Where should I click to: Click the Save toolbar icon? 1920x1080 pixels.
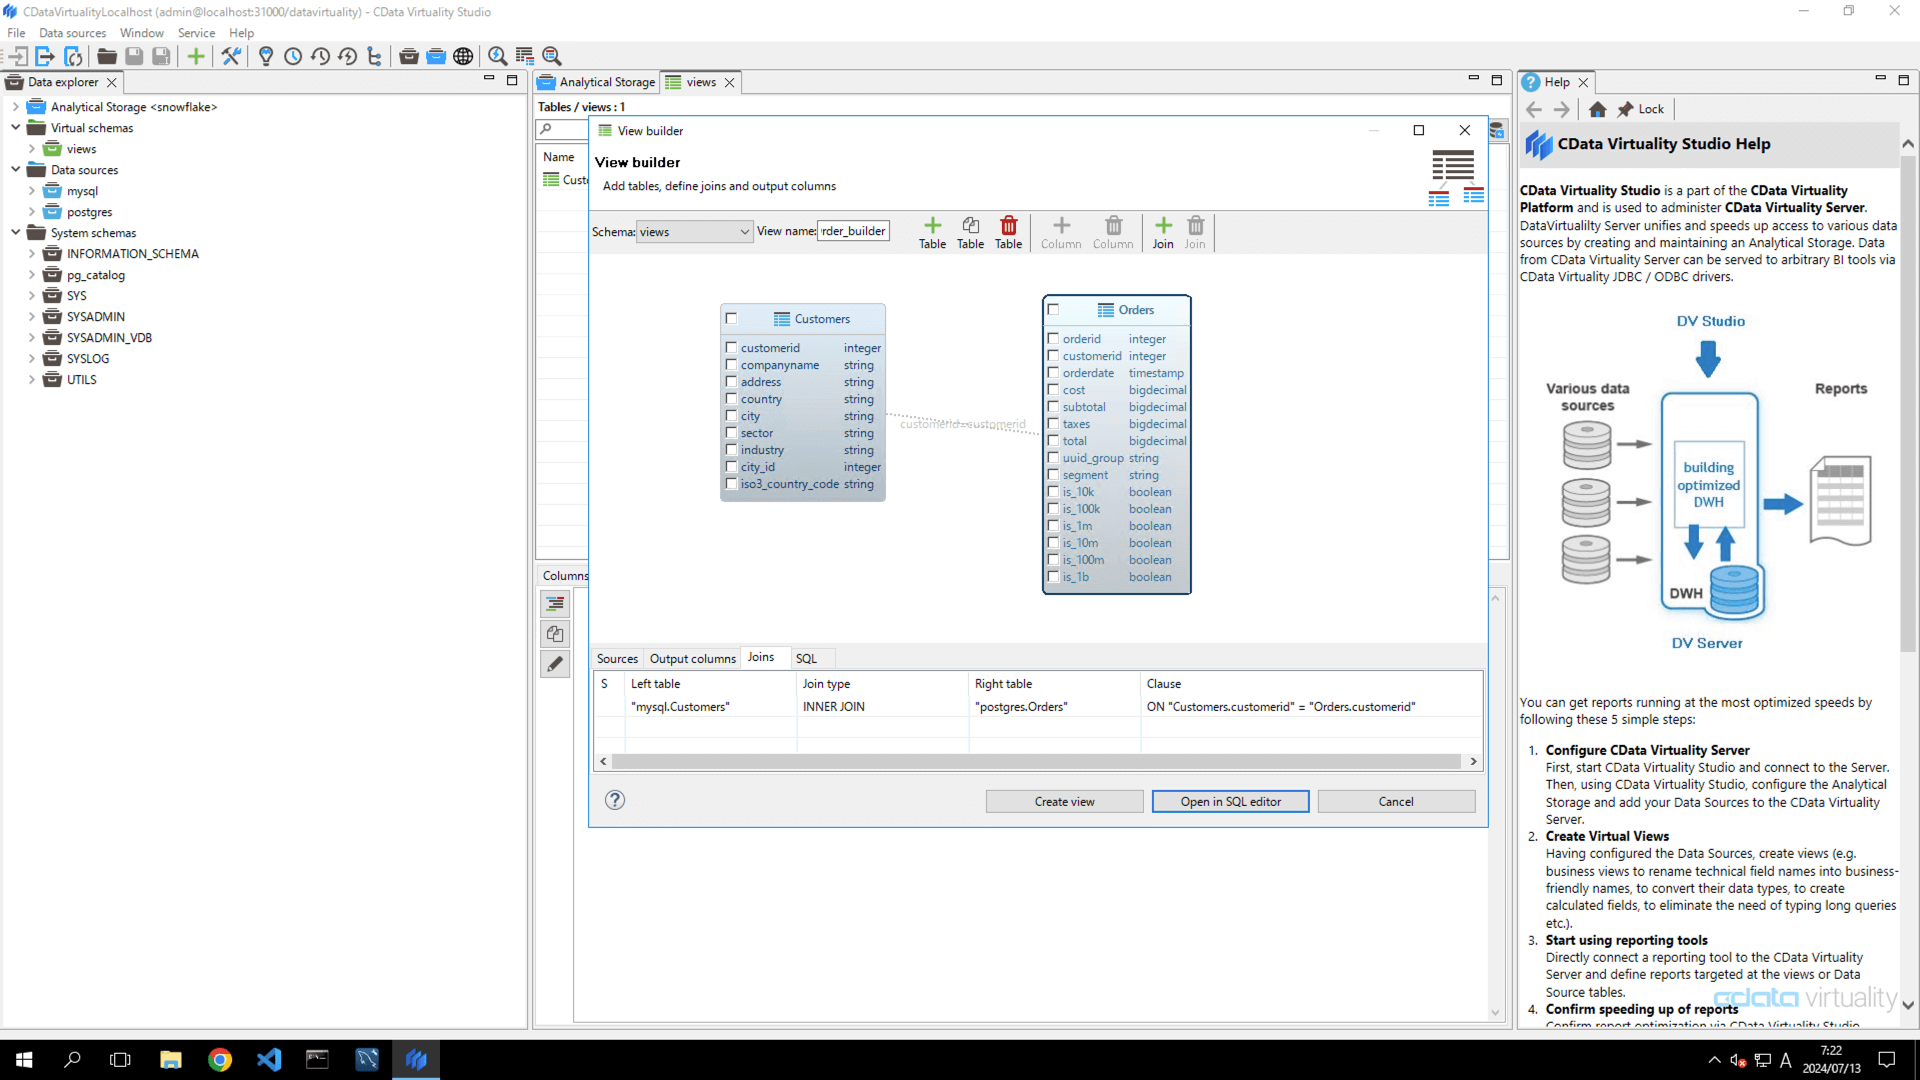134,56
